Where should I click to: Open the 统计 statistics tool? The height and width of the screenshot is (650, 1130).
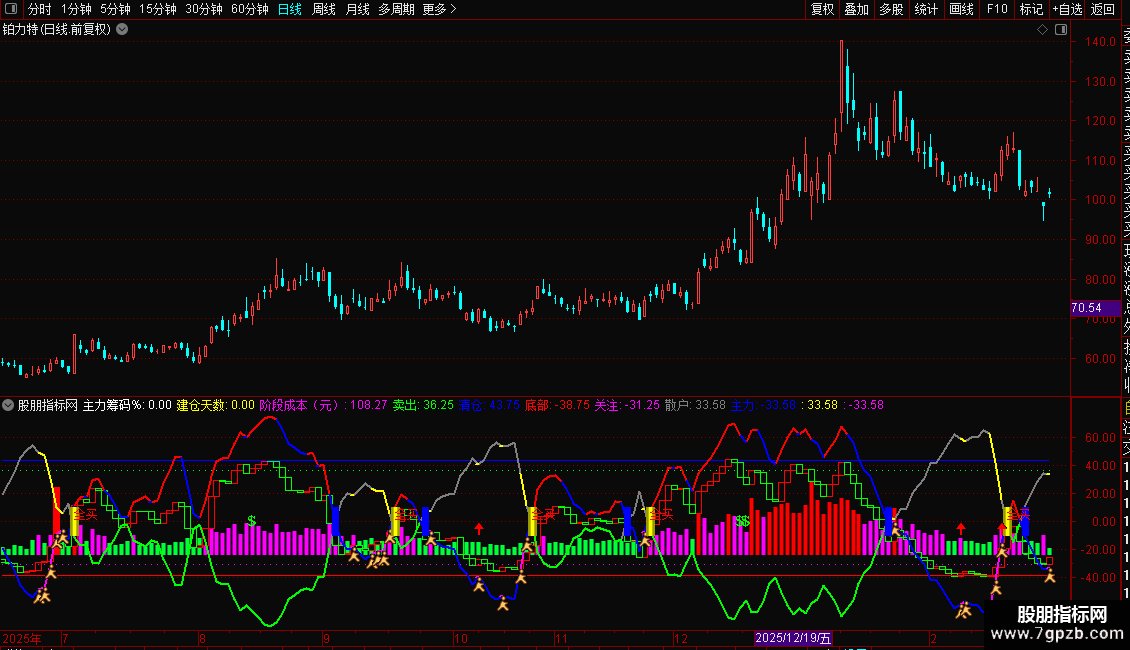click(926, 9)
